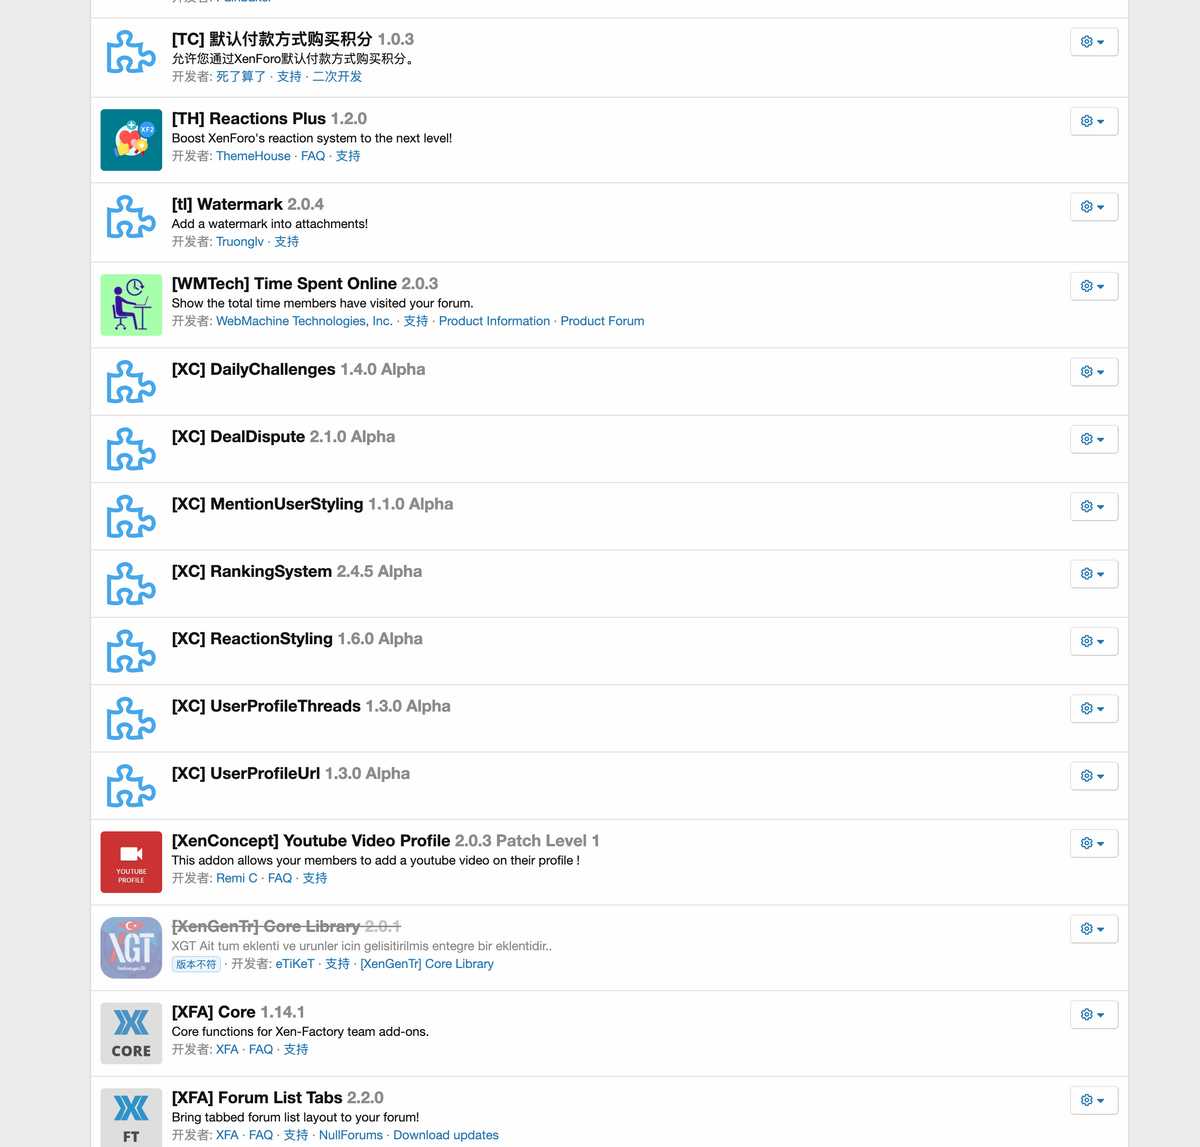The width and height of the screenshot is (1200, 1147).
Task: Open the Download updates link
Action: (446, 1135)
